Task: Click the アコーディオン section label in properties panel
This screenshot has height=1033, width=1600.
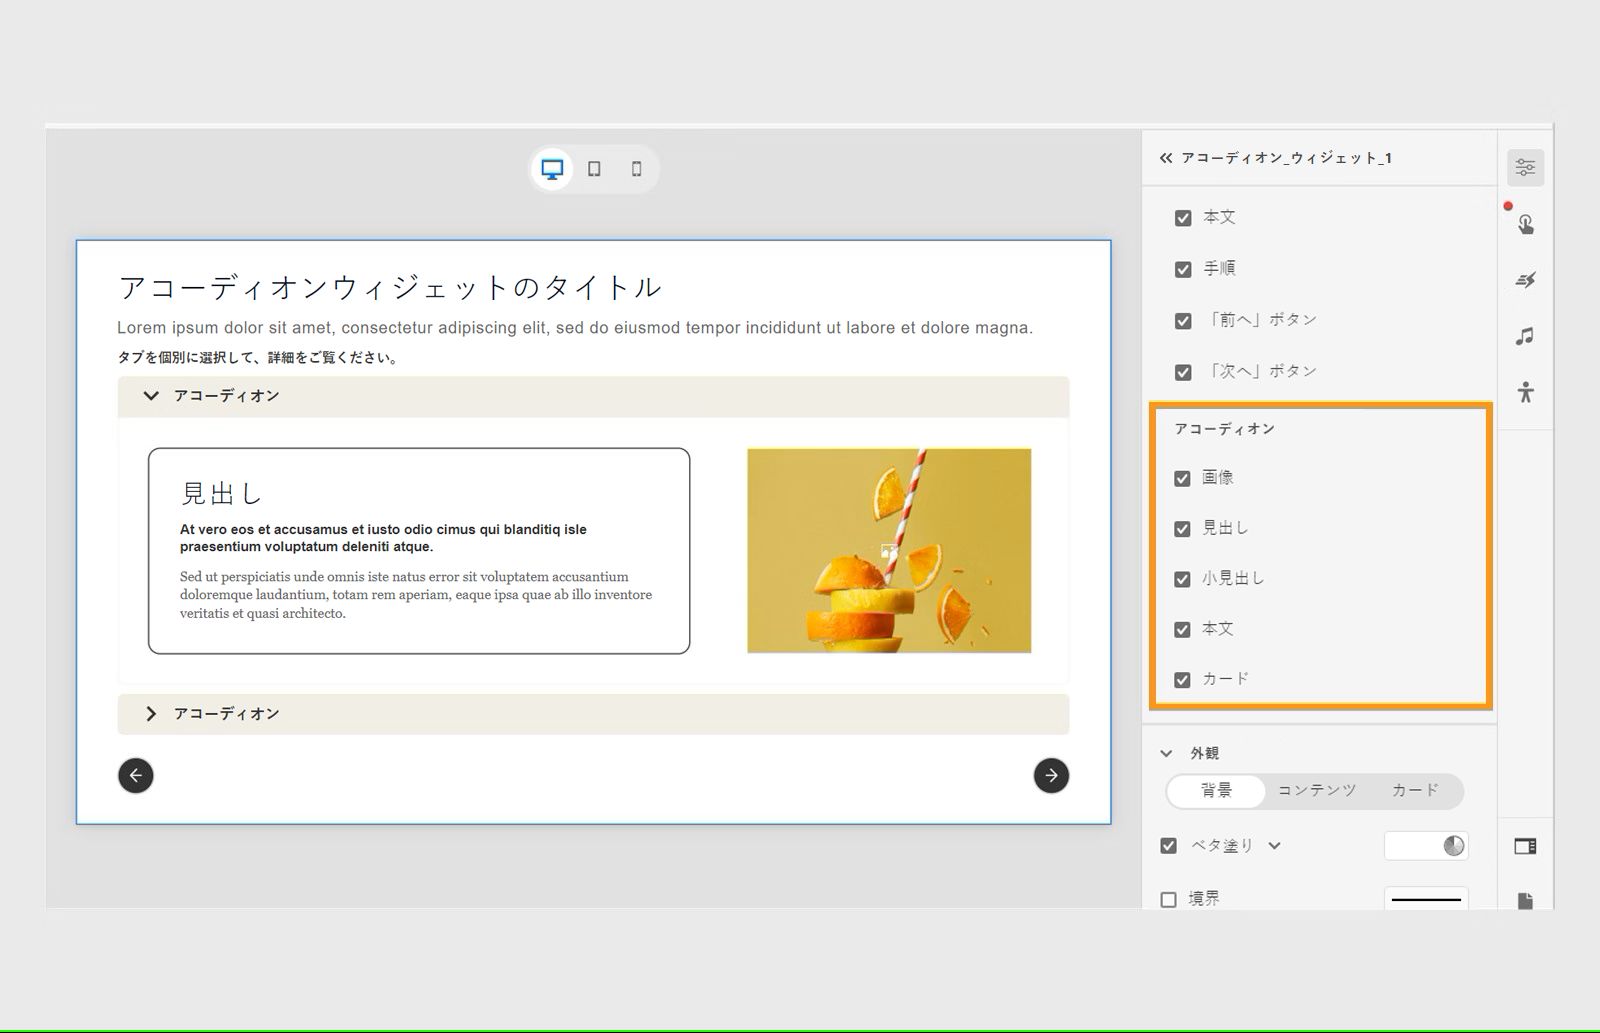Action: 1225,429
